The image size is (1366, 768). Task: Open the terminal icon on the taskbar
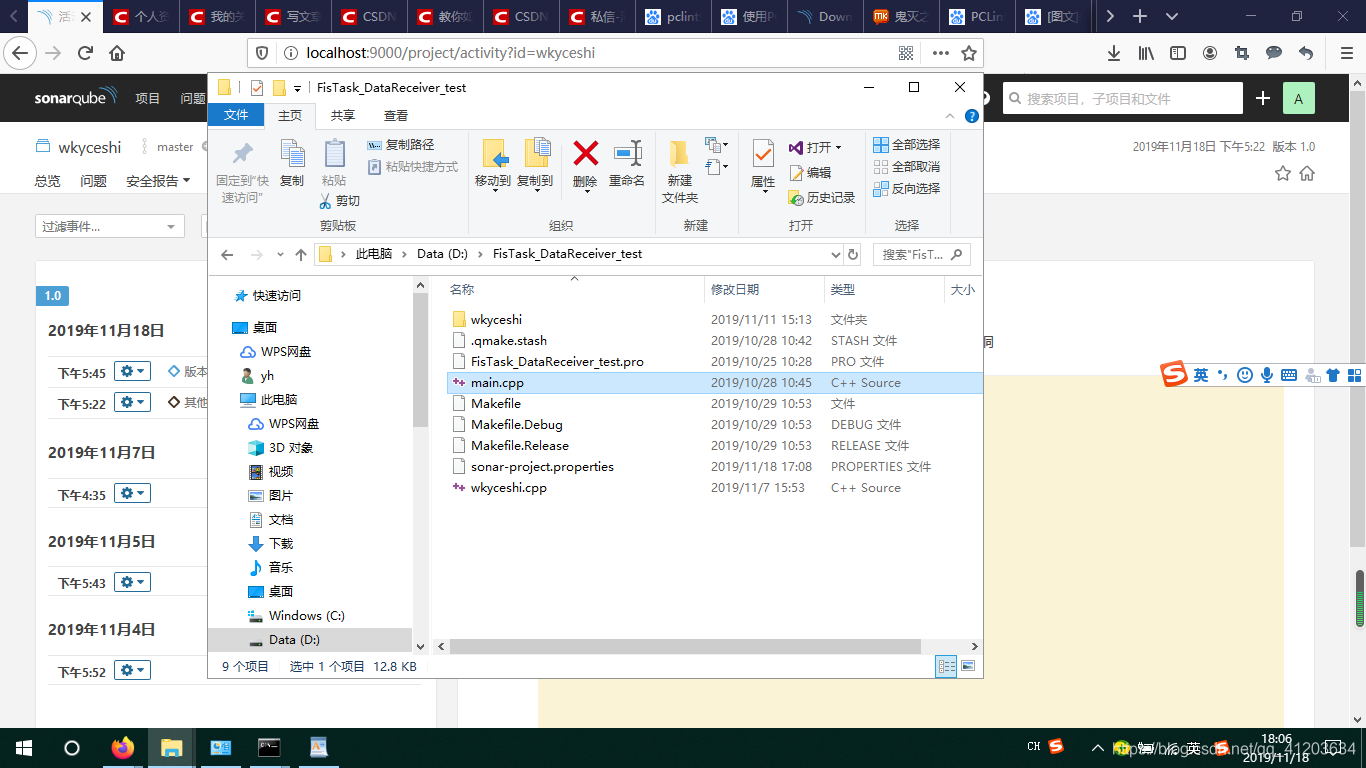click(269, 747)
